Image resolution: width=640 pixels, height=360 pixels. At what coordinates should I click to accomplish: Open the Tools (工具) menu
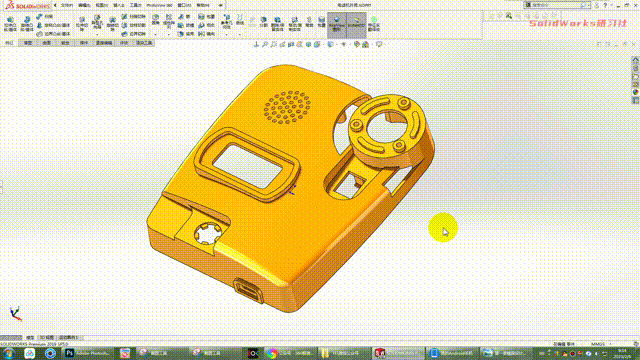click(x=135, y=5)
